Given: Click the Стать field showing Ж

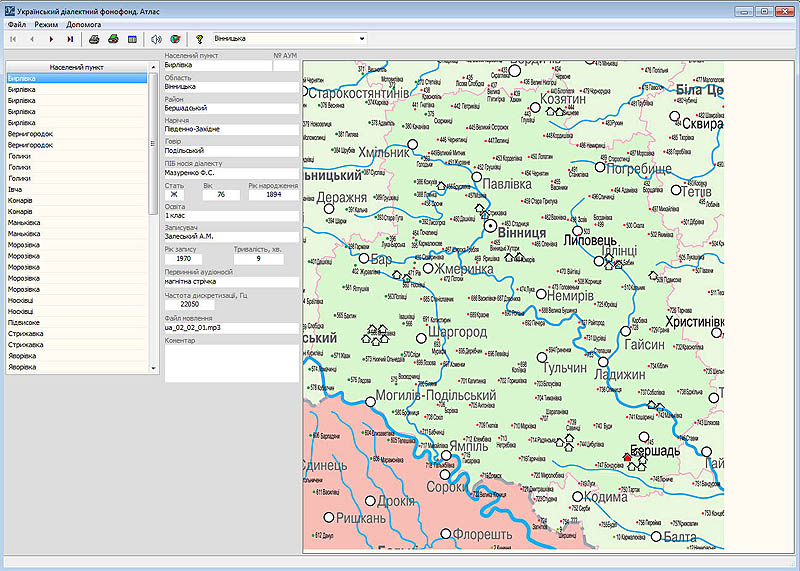Looking at the screenshot, I should (x=174, y=194).
